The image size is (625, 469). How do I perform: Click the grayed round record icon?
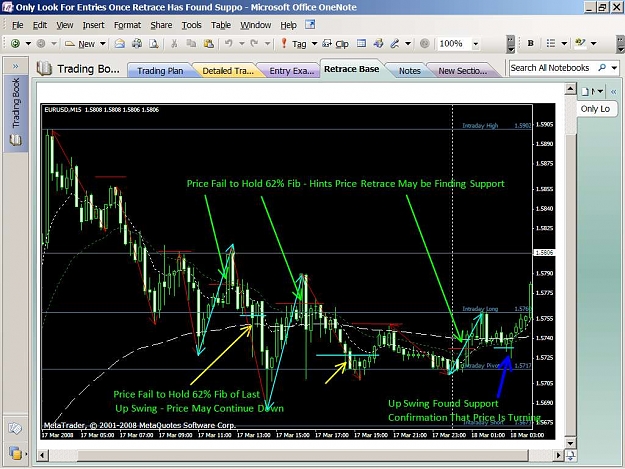(425, 43)
